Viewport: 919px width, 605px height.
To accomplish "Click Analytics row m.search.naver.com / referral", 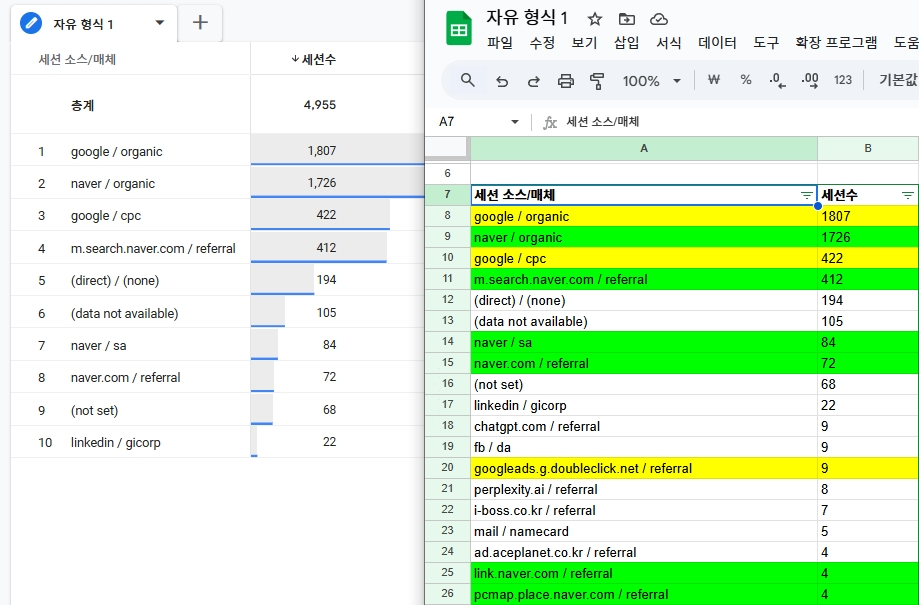I will tap(217, 248).
